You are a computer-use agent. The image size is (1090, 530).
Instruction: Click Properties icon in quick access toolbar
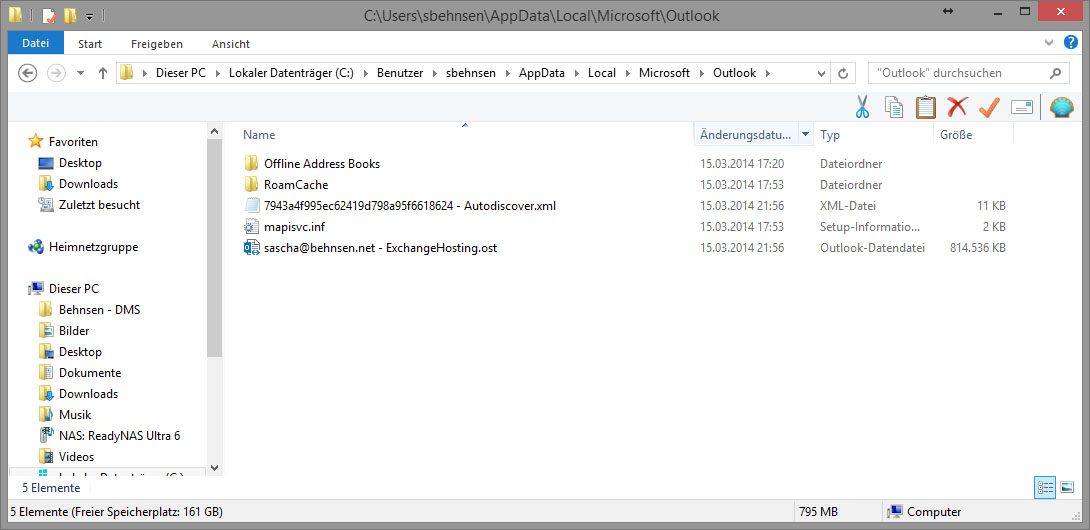tap(49, 15)
